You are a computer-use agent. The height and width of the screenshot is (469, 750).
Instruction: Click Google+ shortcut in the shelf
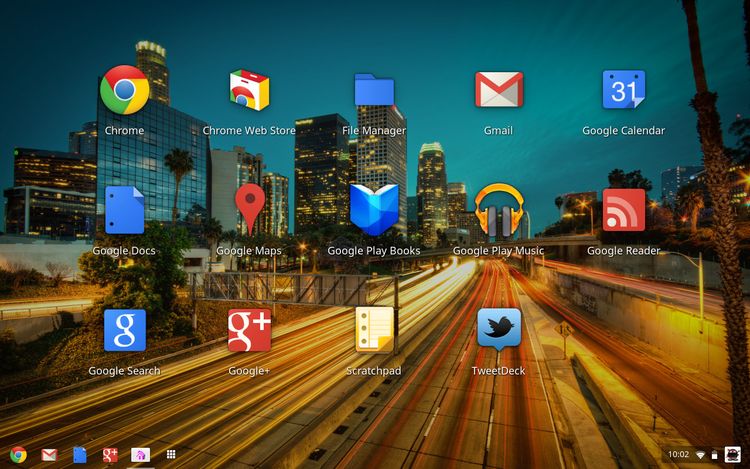point(110,455)
